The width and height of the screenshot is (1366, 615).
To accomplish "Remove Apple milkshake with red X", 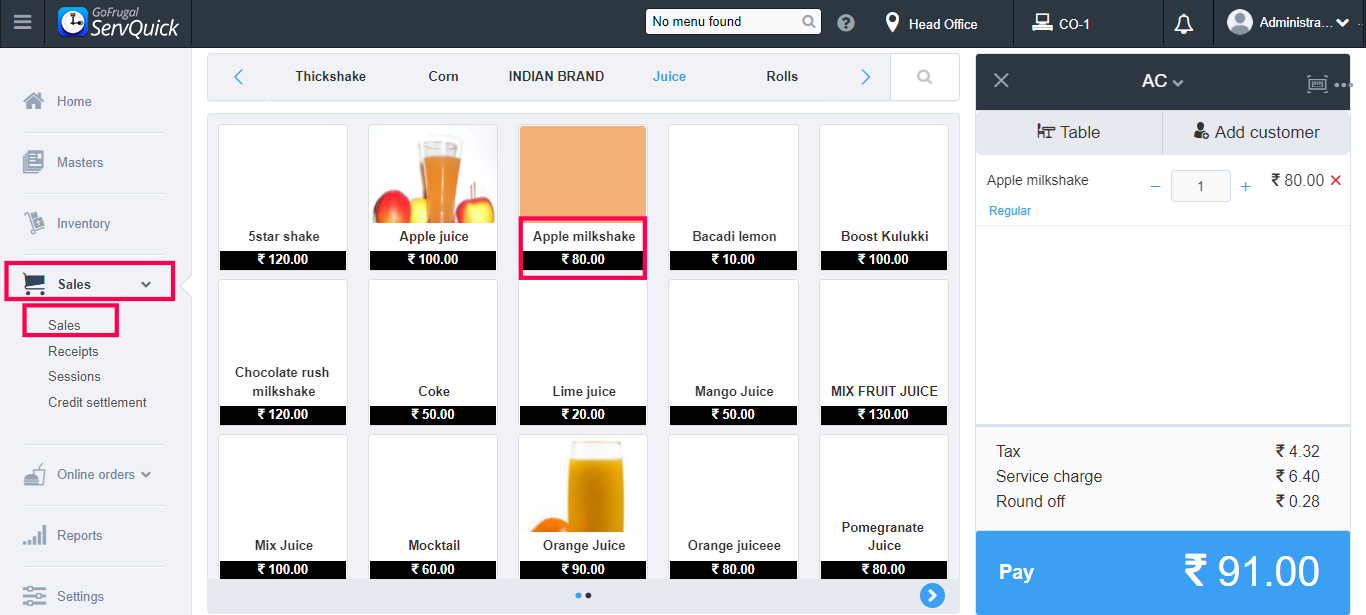I will (1336, 181).
